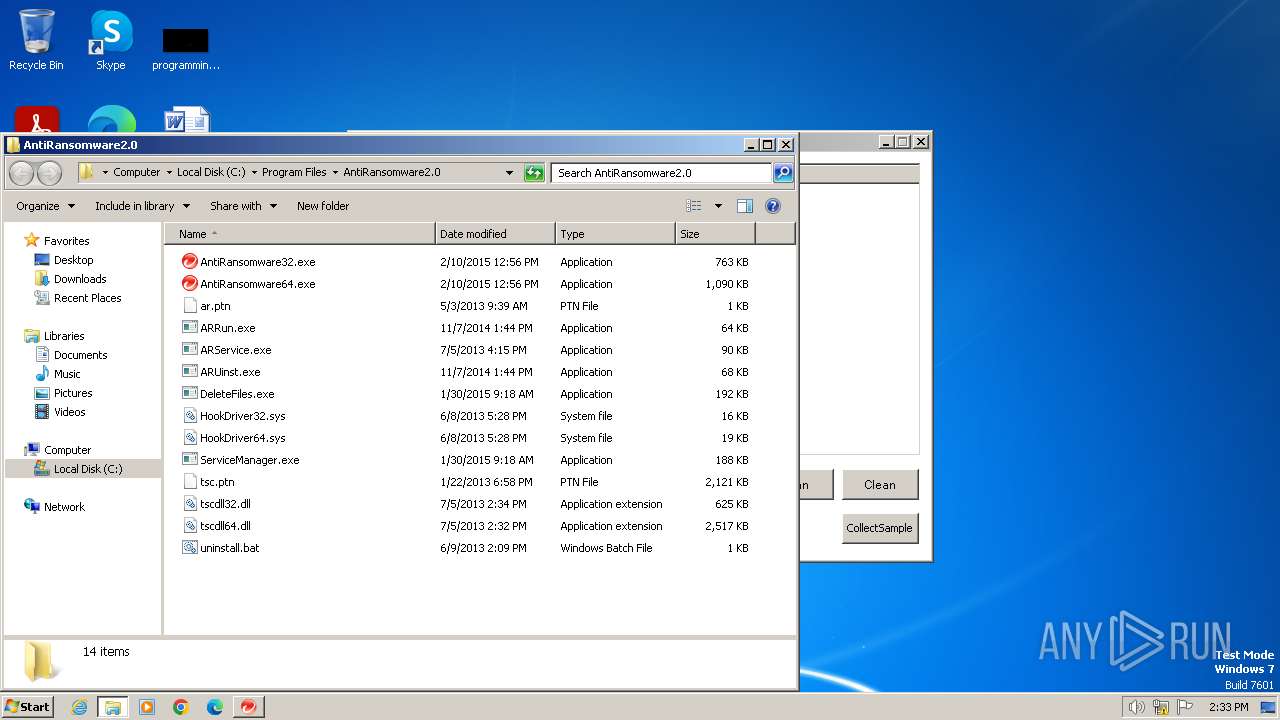The width and height of the screenshot is (1280, 720).
Task: Sort files by Name column
Action: point(300,234)
